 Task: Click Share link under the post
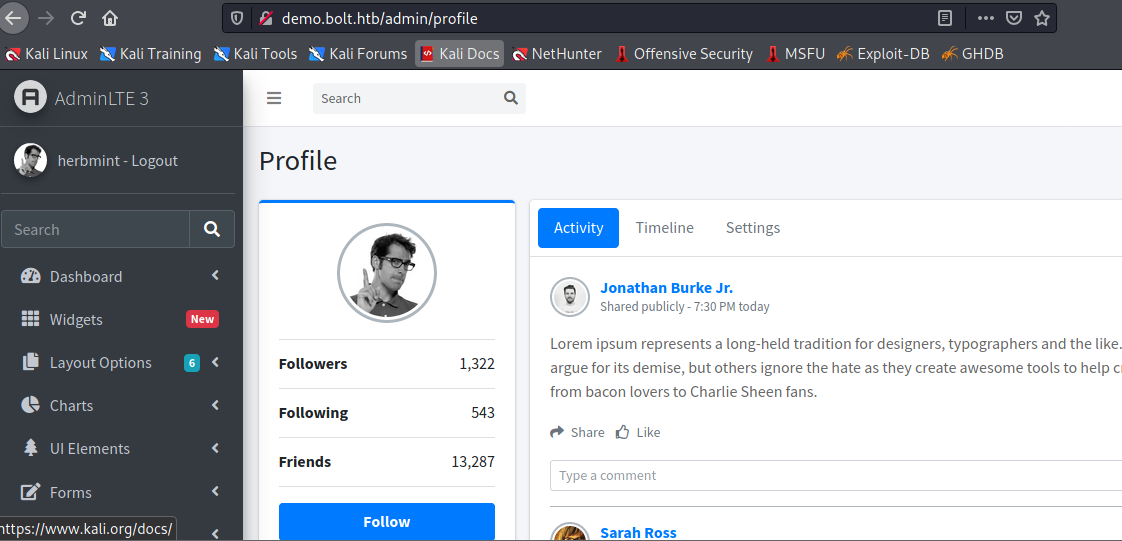click(x=577, y=432)
